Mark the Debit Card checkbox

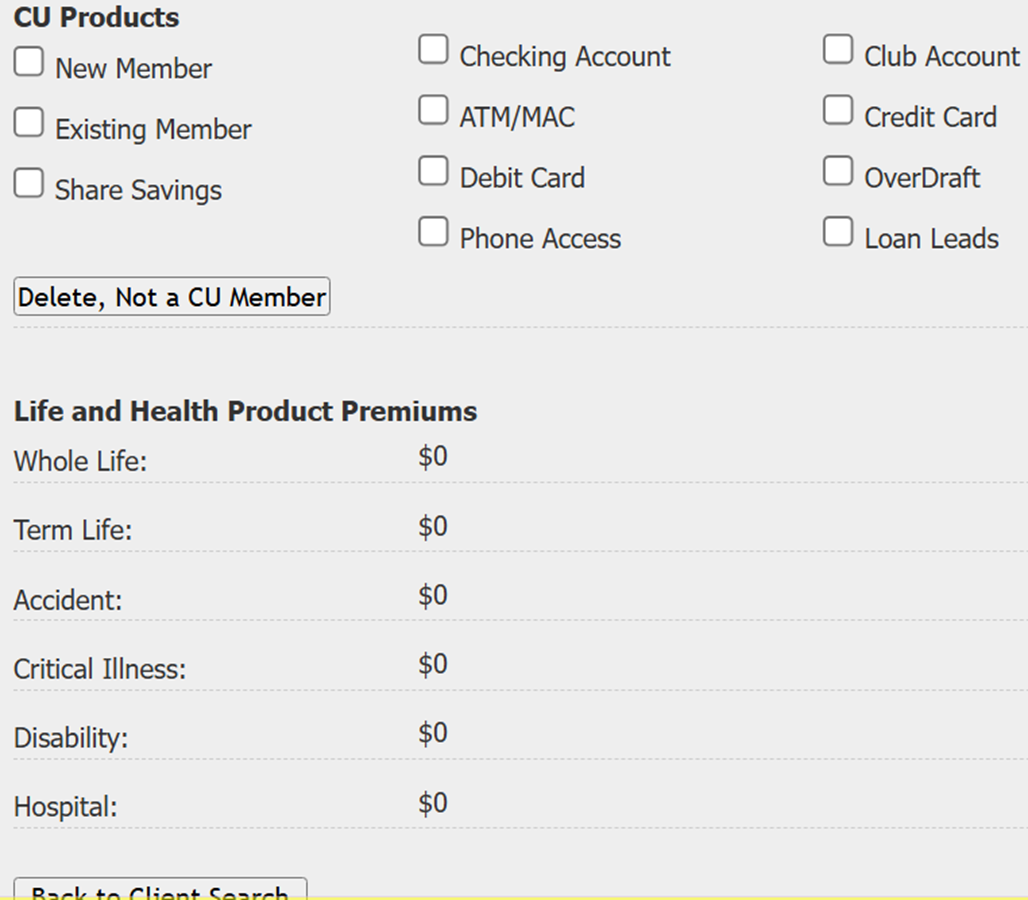(433, 171)
